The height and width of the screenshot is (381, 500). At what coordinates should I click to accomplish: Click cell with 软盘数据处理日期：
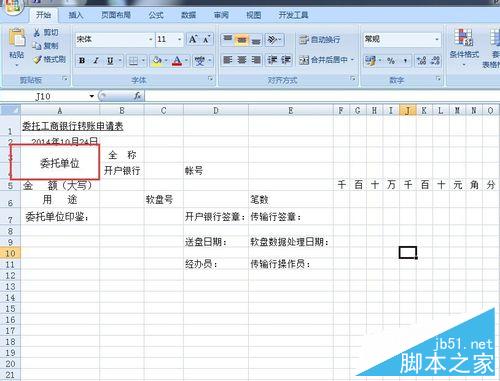290,242
